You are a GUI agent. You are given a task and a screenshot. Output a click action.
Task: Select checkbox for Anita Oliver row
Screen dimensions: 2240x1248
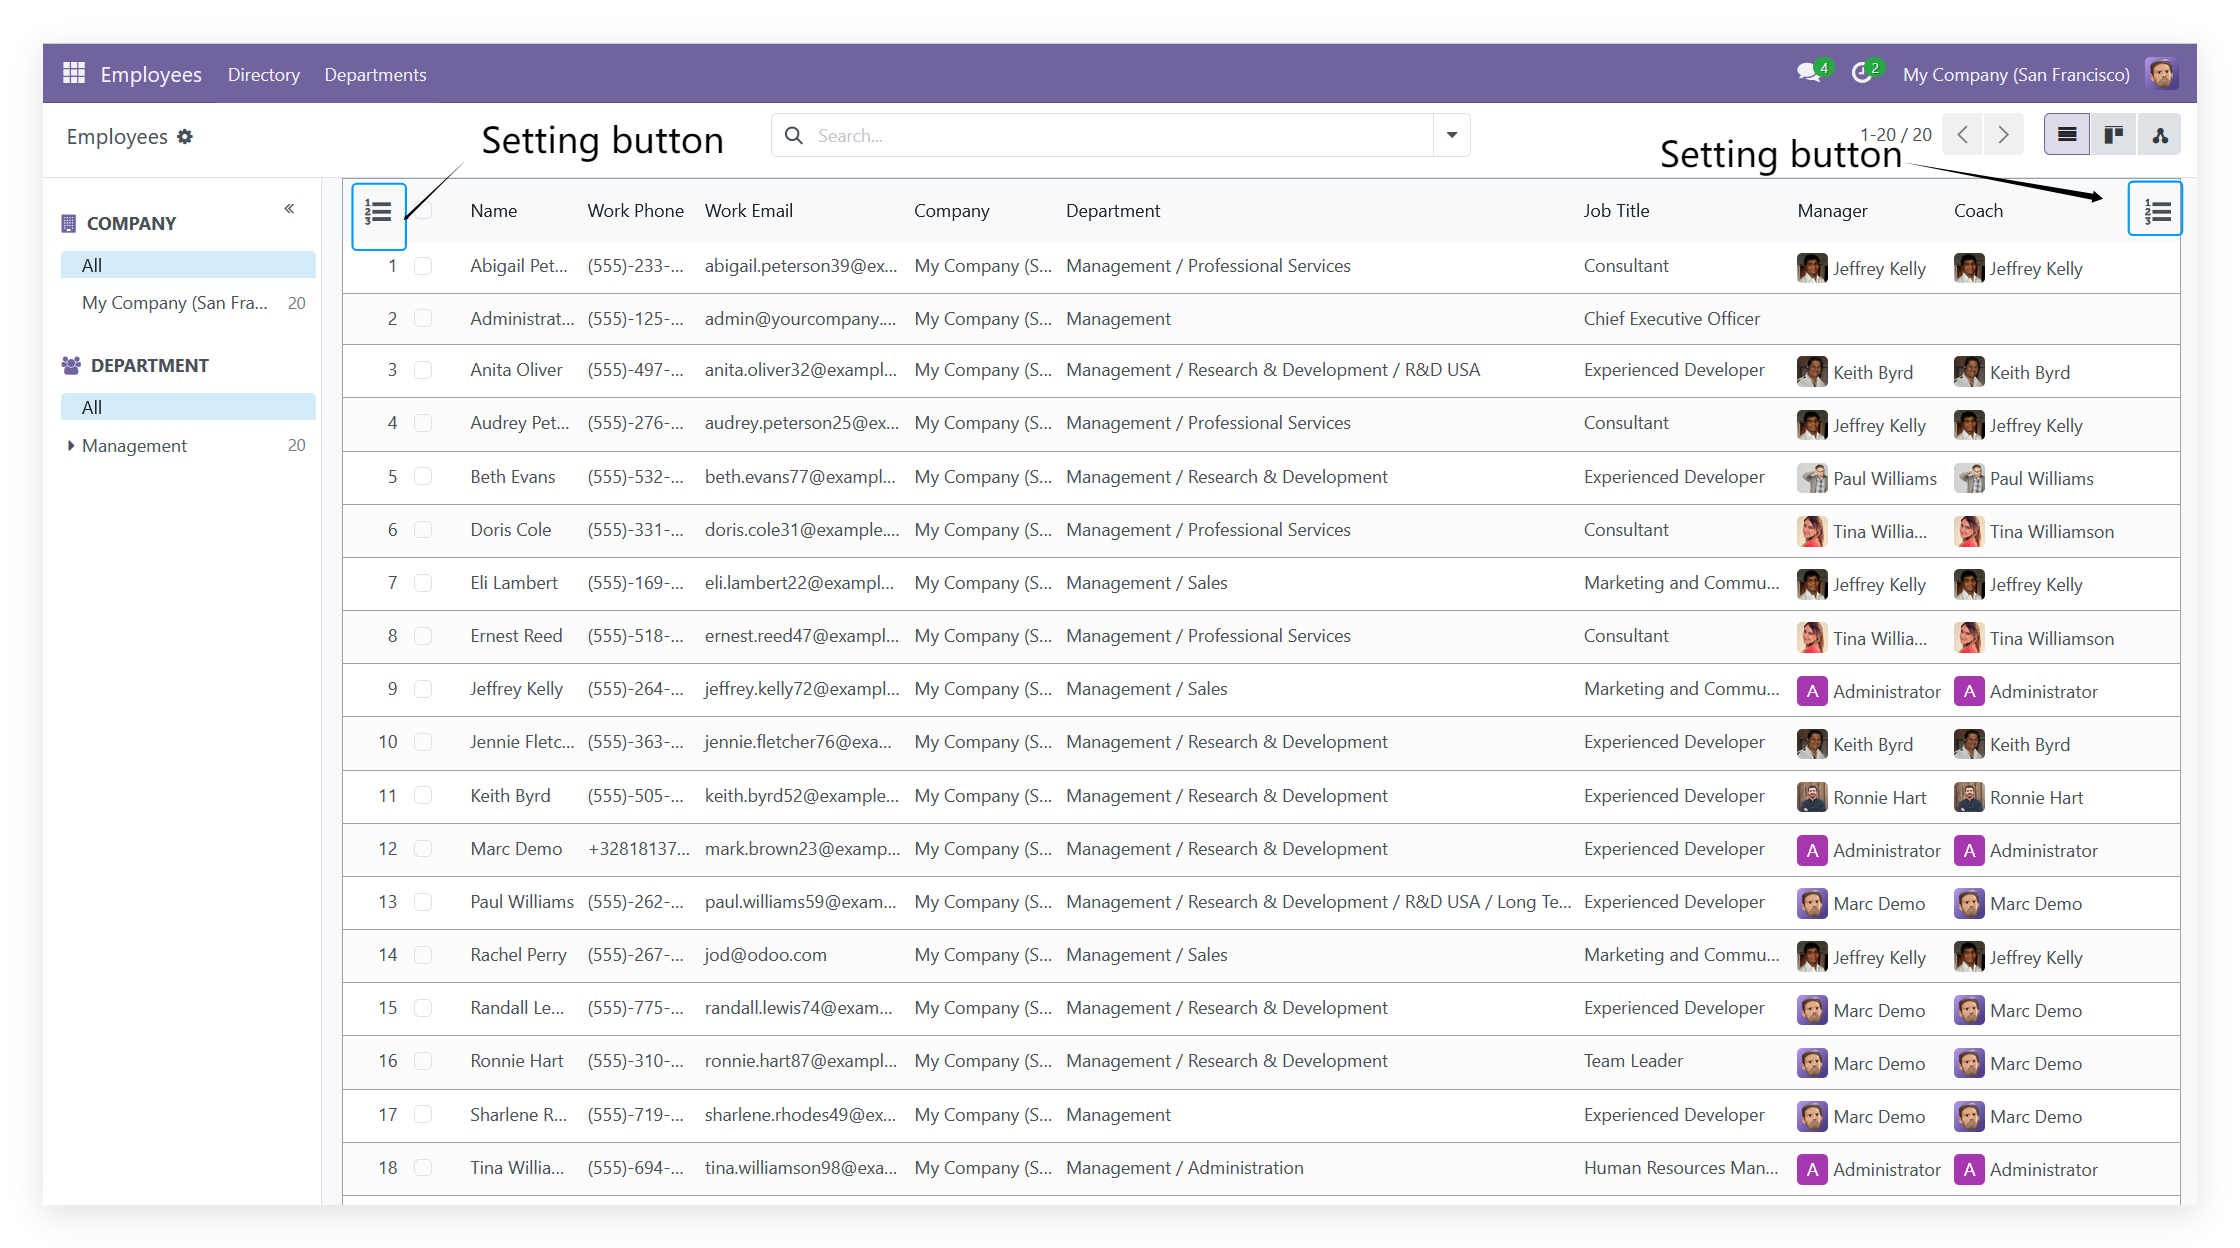click(423, 370)
